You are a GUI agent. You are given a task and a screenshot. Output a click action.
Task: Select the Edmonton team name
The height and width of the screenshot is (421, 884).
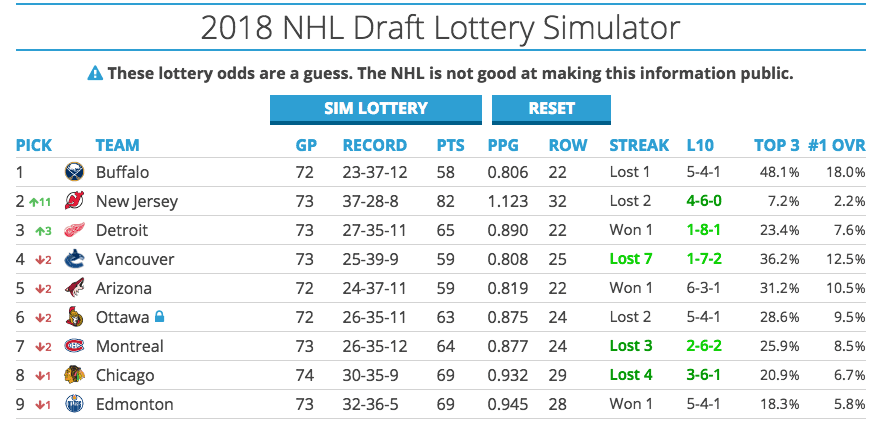134,404
